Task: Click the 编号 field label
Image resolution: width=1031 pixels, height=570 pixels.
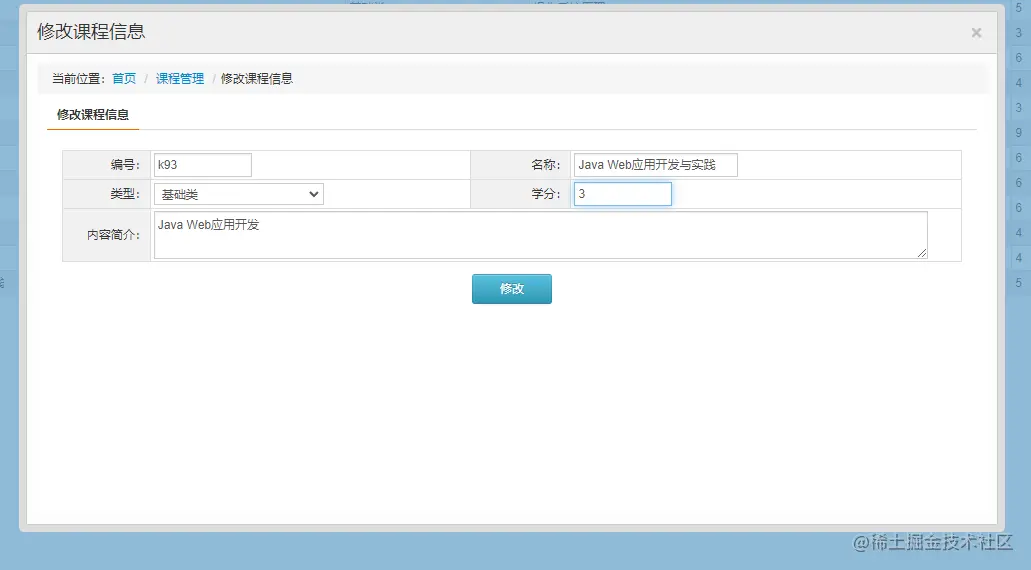Action: click(125, 165)
